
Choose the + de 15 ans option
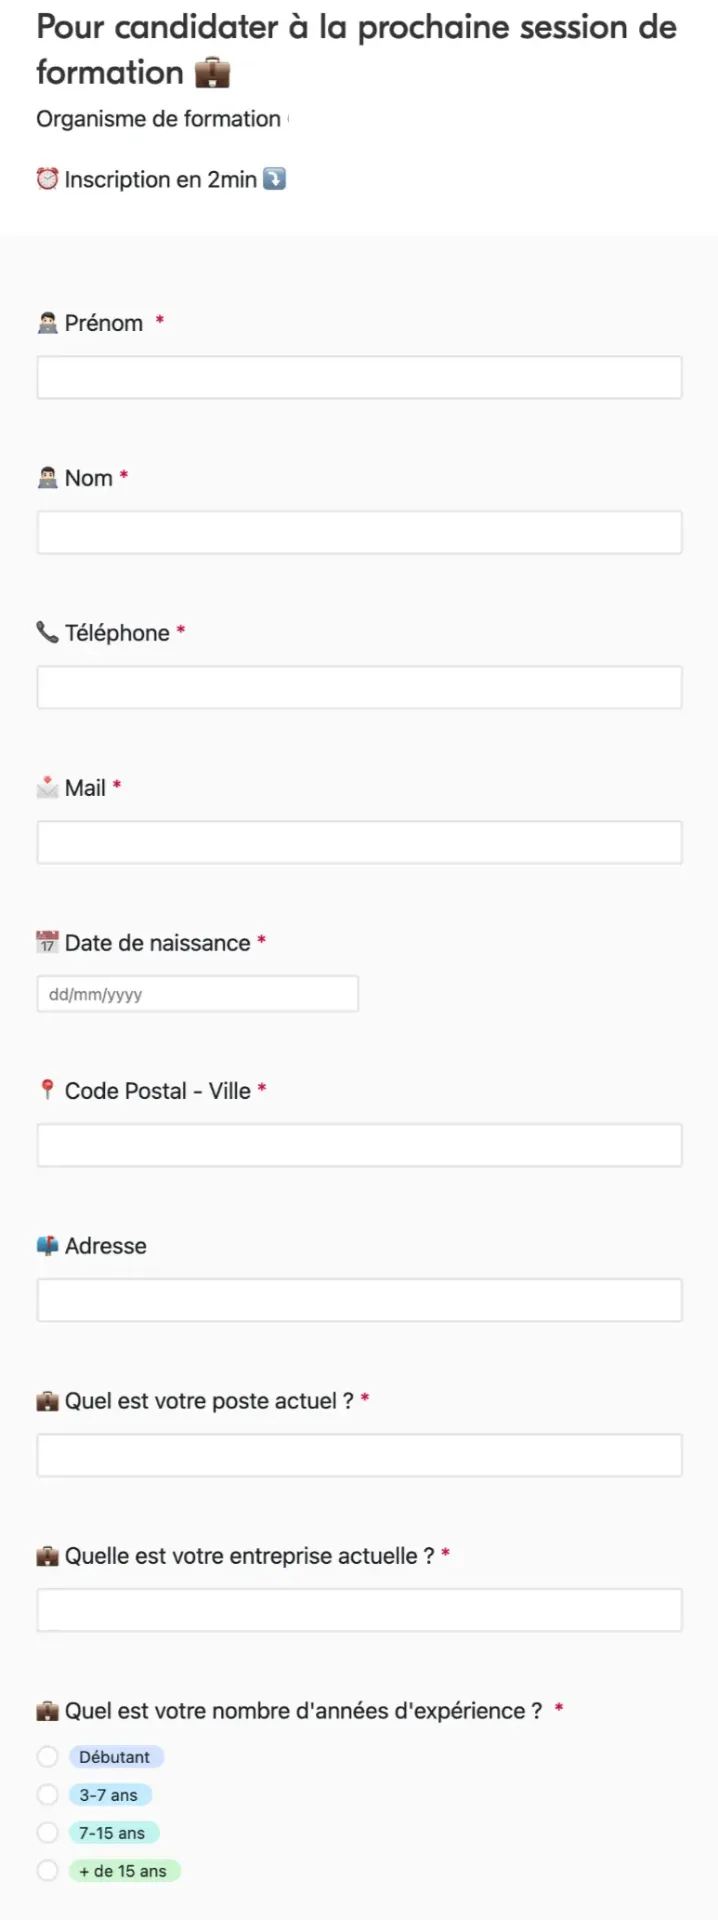47,1870
